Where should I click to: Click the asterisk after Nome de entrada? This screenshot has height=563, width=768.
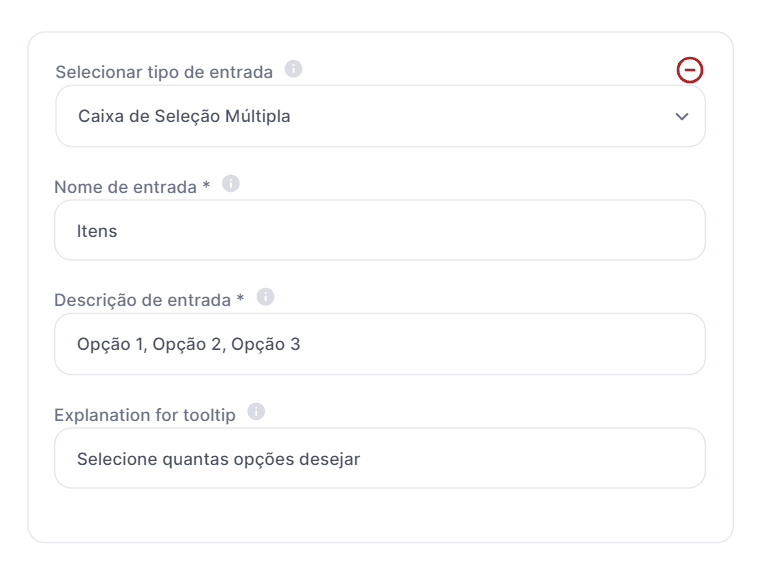click(206, 187)
